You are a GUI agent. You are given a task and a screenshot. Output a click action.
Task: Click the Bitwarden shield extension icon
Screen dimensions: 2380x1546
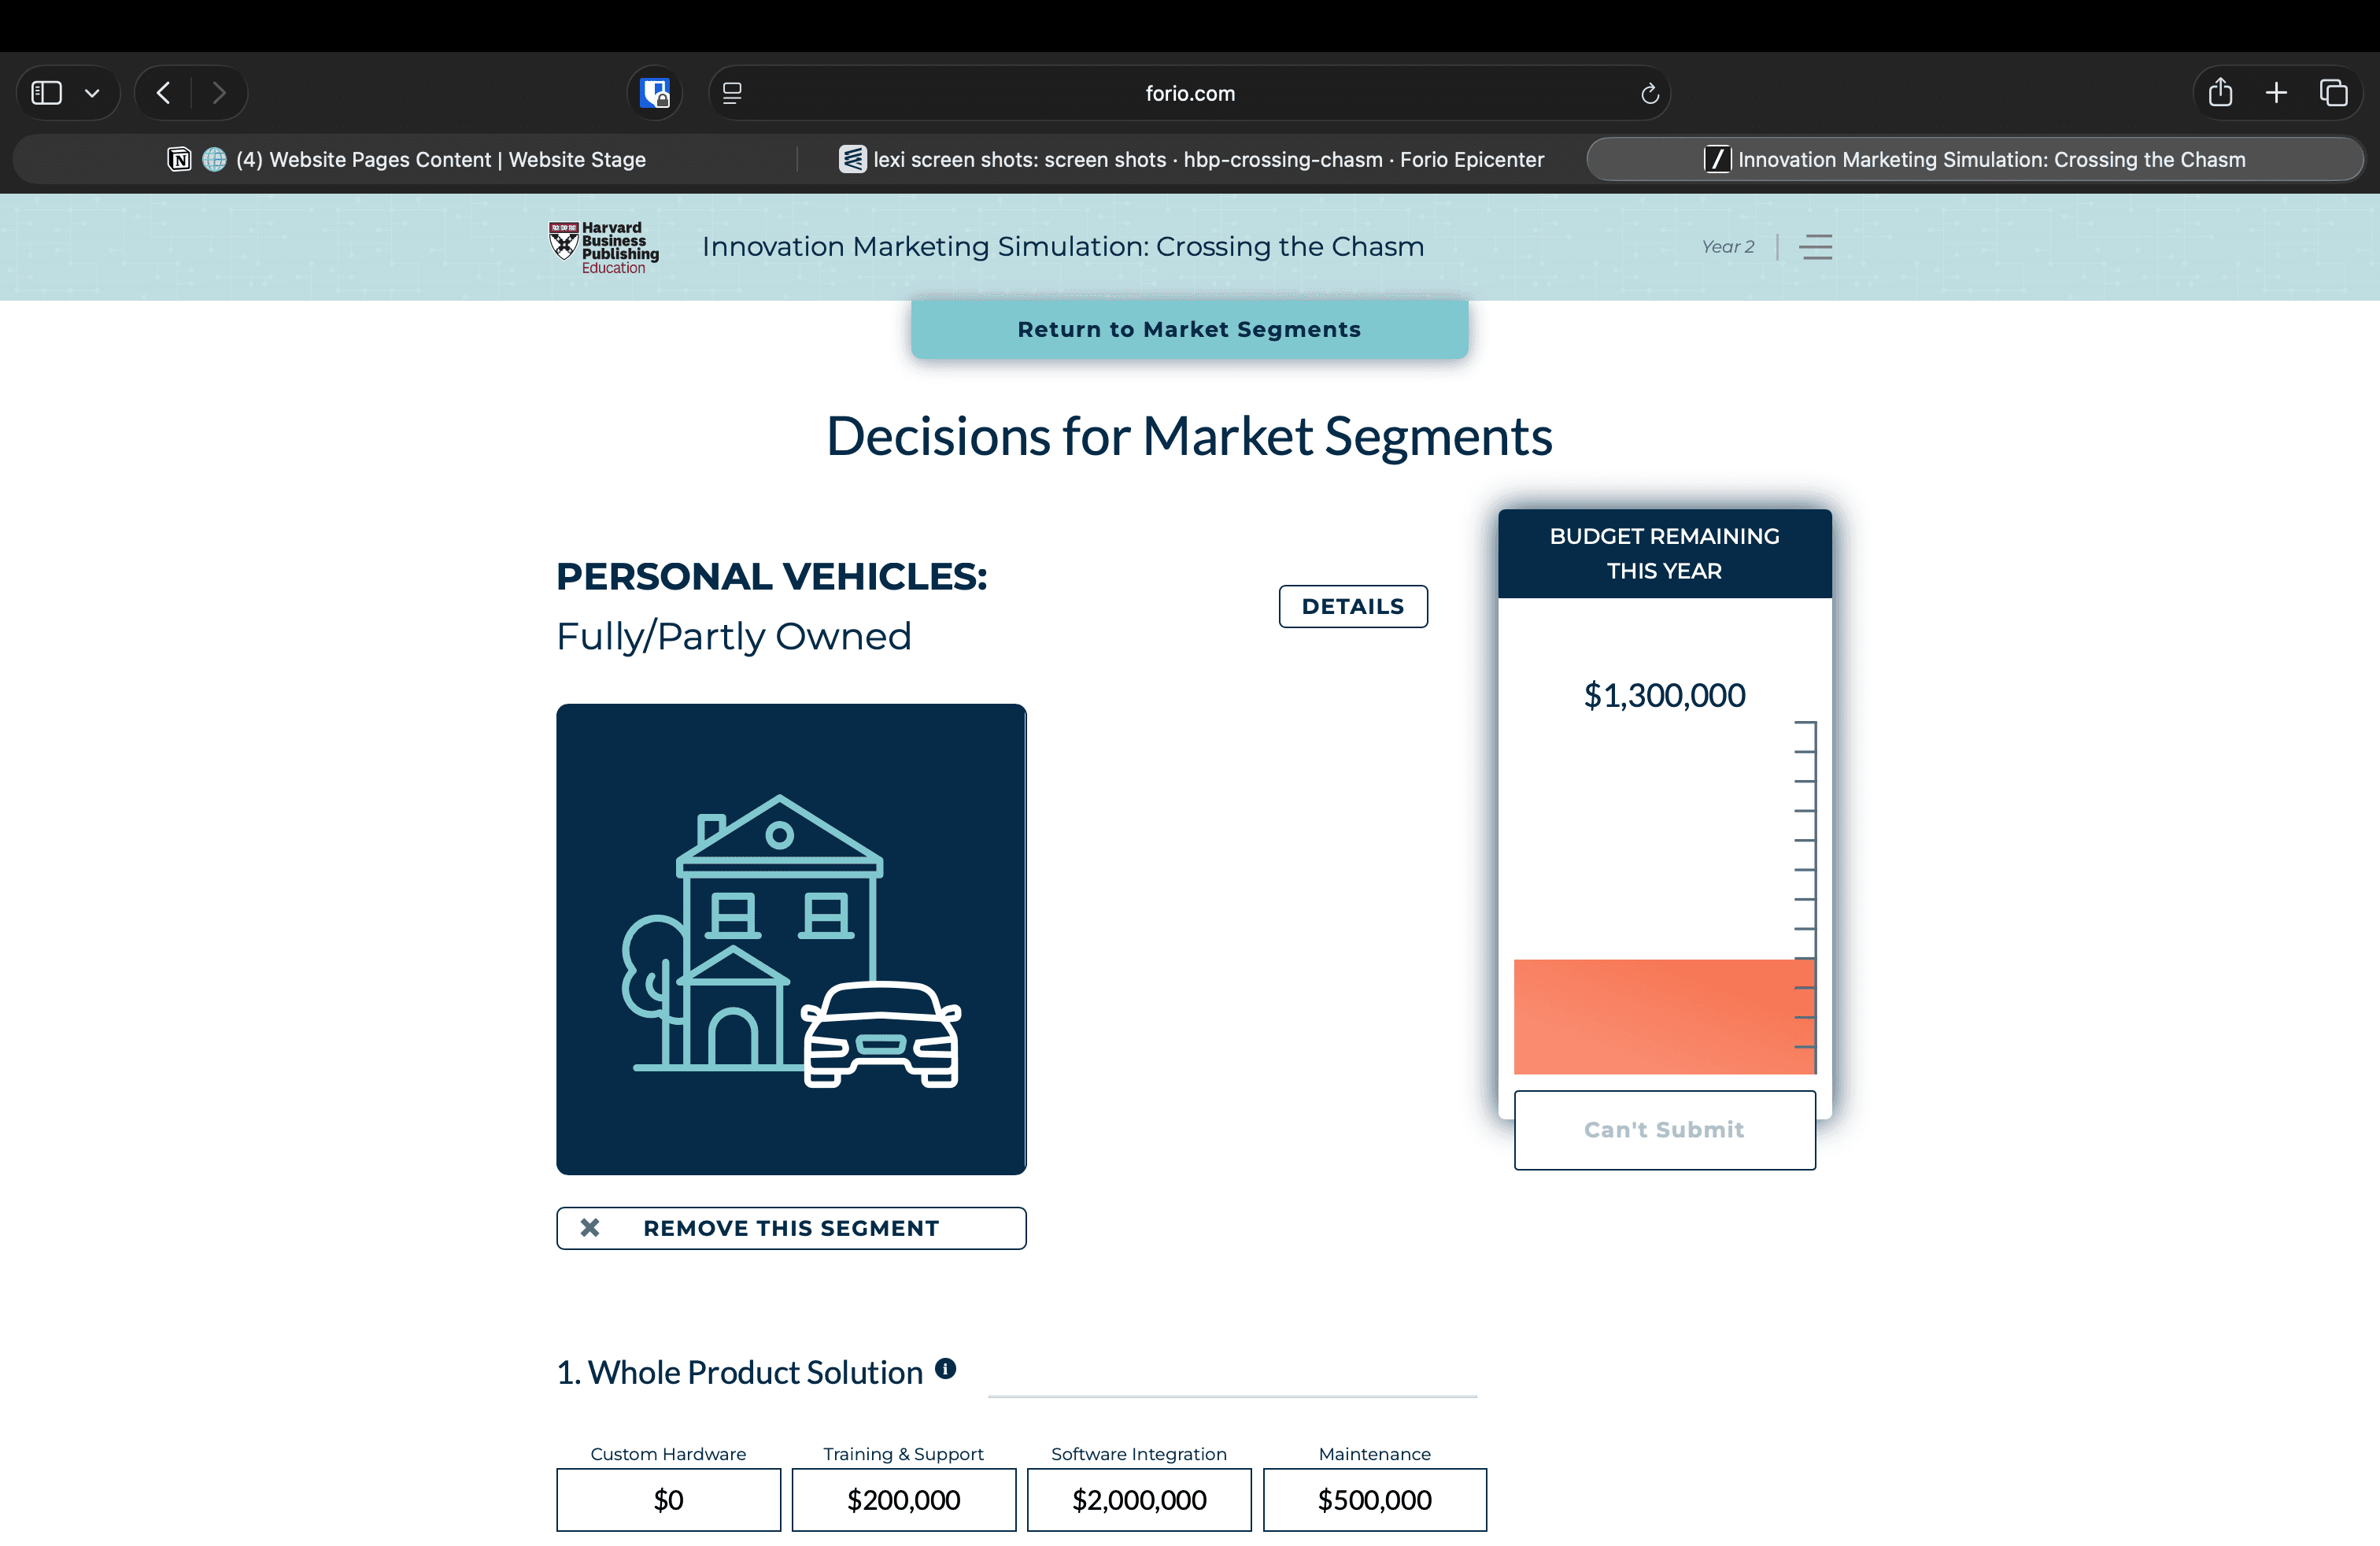click(x=655, y=93)
